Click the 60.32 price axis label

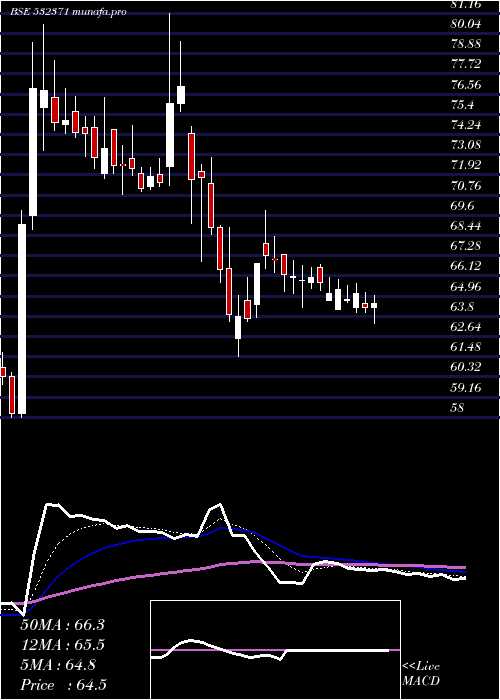[466, 367]
